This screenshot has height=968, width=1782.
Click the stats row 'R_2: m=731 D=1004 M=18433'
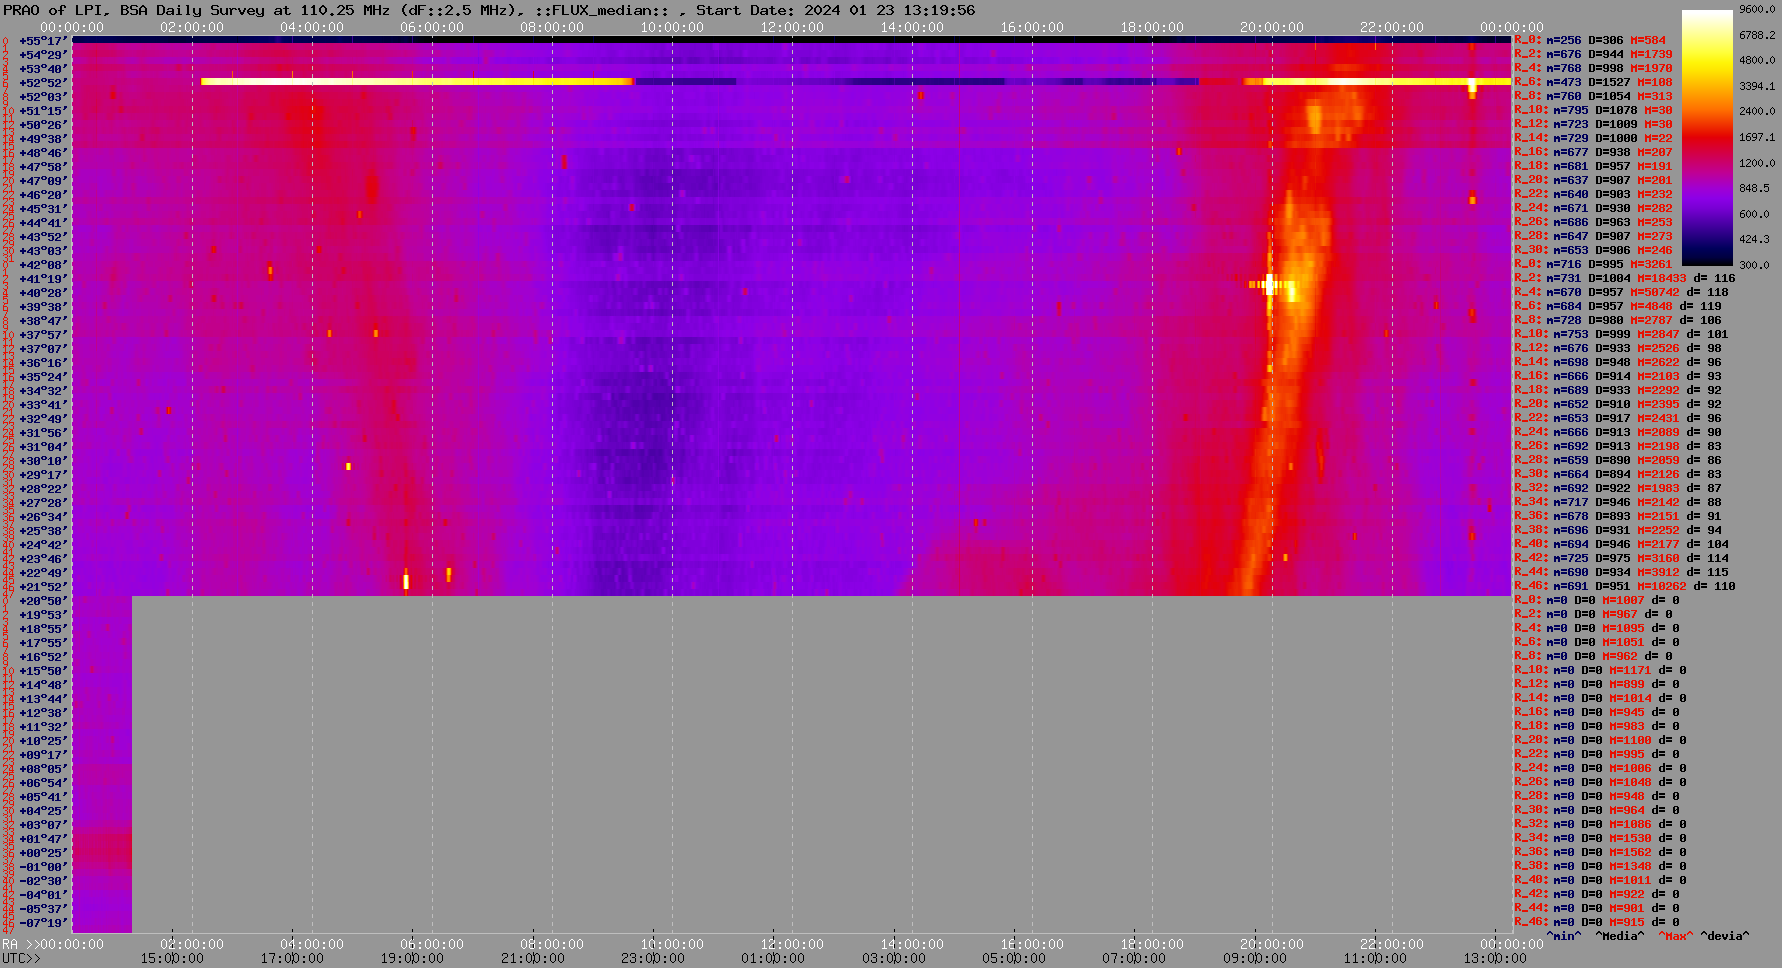point(1625,279)
